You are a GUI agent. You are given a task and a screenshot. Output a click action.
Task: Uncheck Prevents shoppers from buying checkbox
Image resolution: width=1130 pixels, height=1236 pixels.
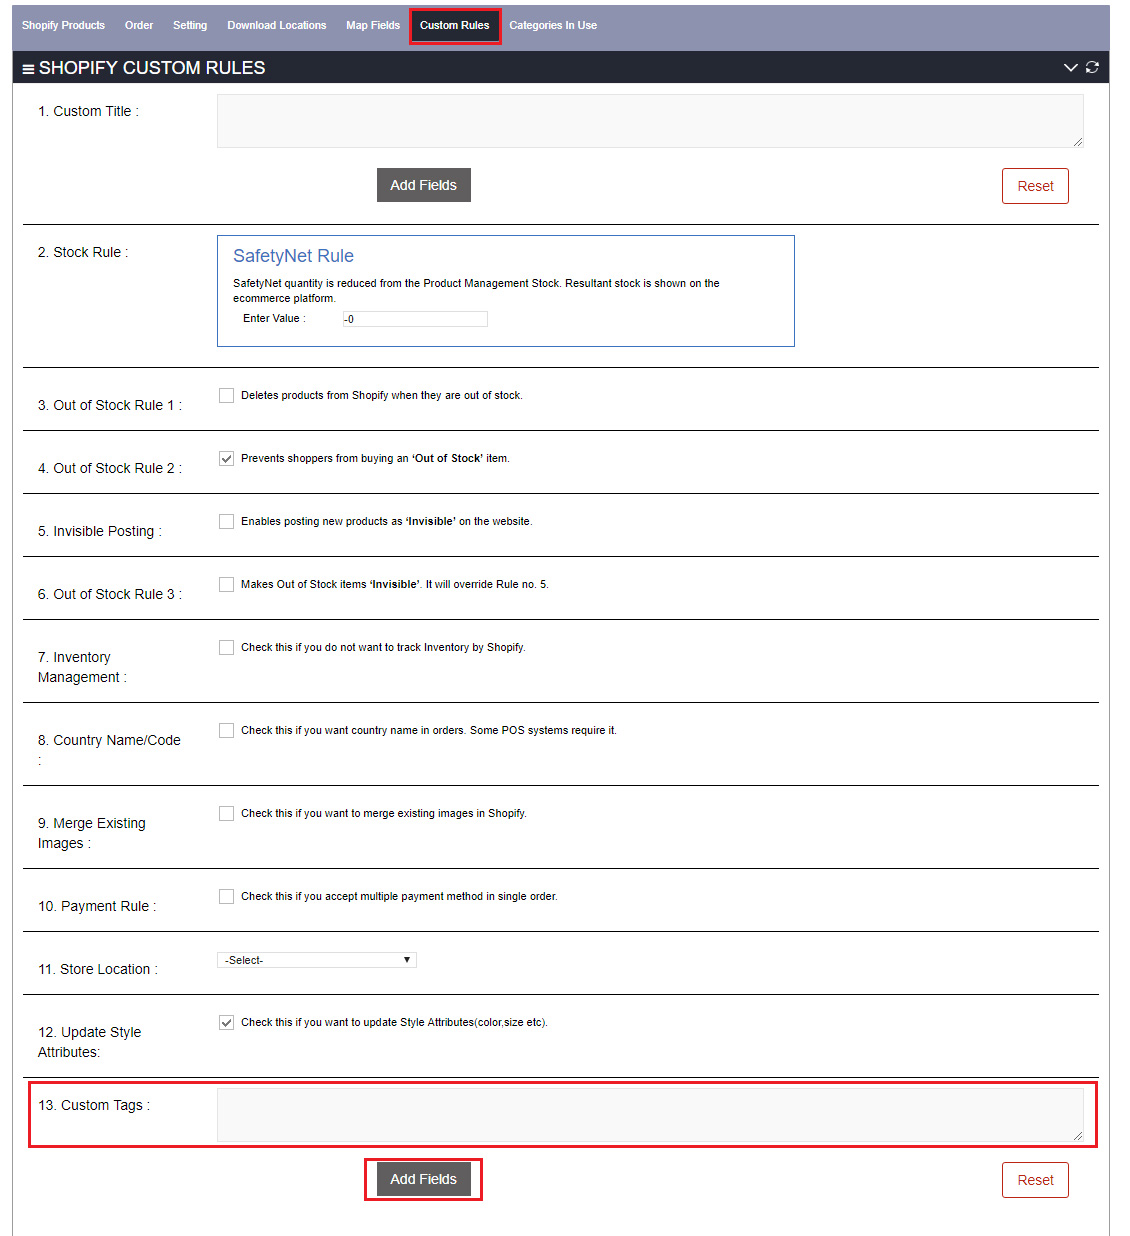point(227,459)
